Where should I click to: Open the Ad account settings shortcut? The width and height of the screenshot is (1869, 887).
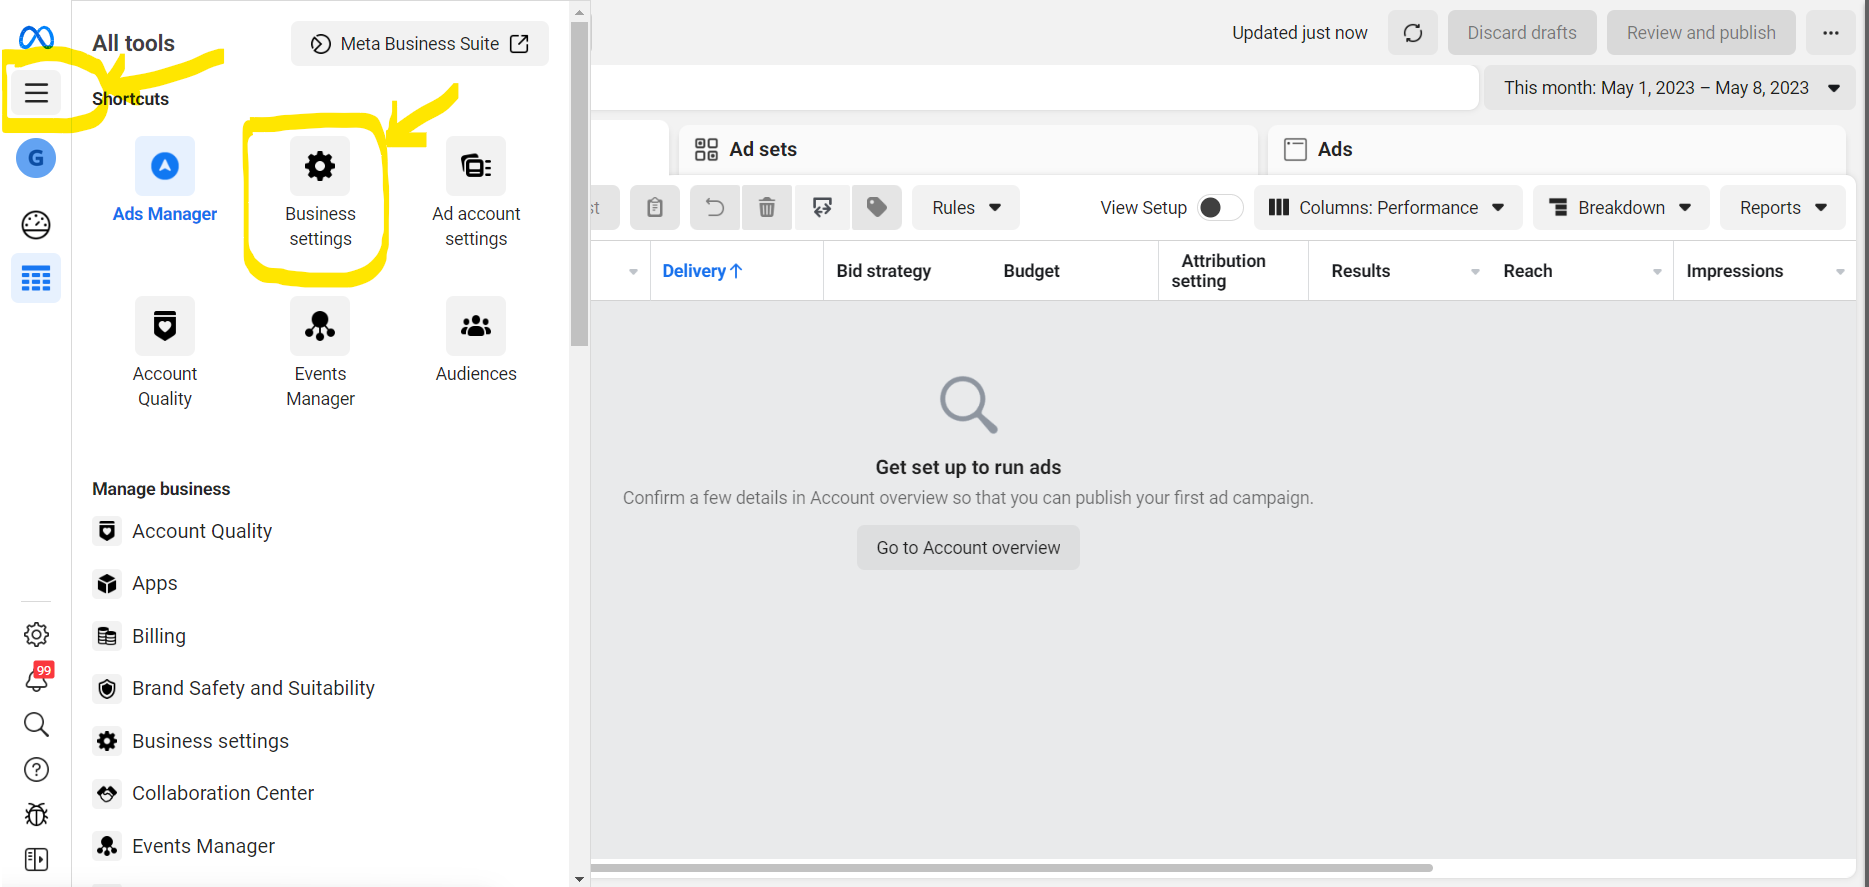click(476, 194)
